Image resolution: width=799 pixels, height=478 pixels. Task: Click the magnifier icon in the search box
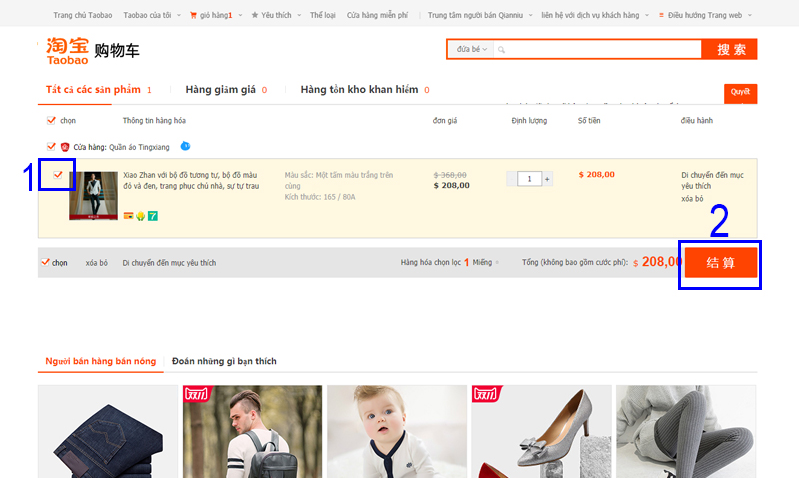(501, 49)
